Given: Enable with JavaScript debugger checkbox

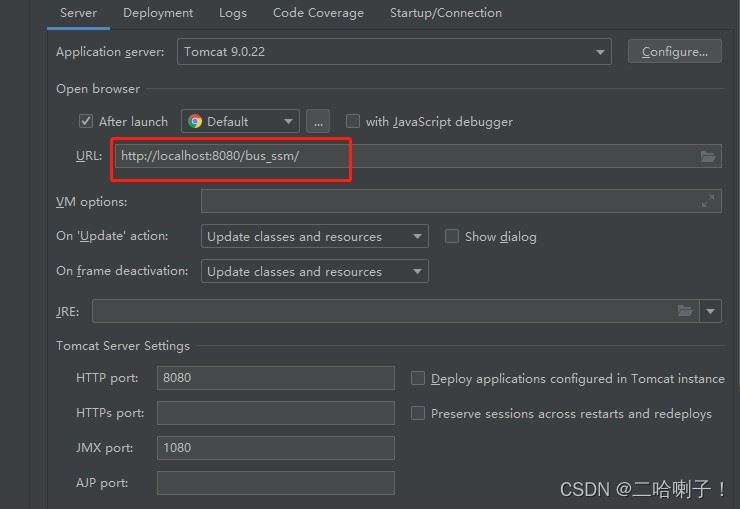Looking at the screenshot, I should pos(353,121).
